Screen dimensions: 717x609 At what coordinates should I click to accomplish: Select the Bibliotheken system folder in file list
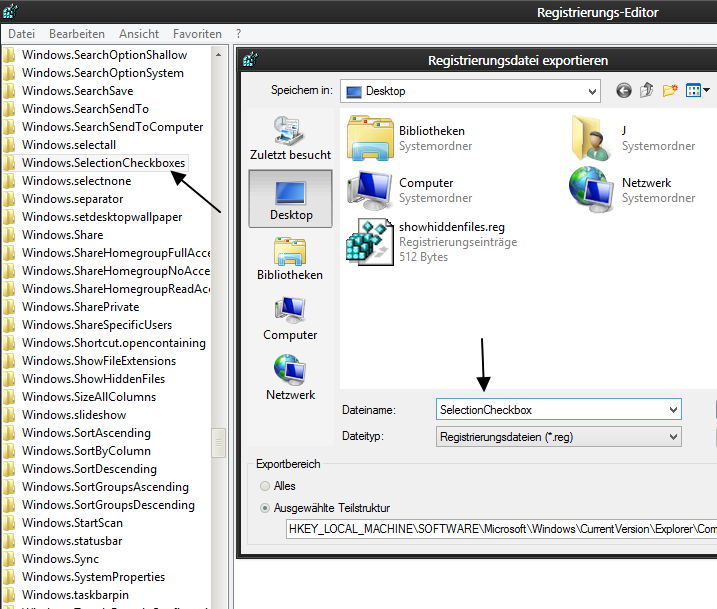[410, 138]
